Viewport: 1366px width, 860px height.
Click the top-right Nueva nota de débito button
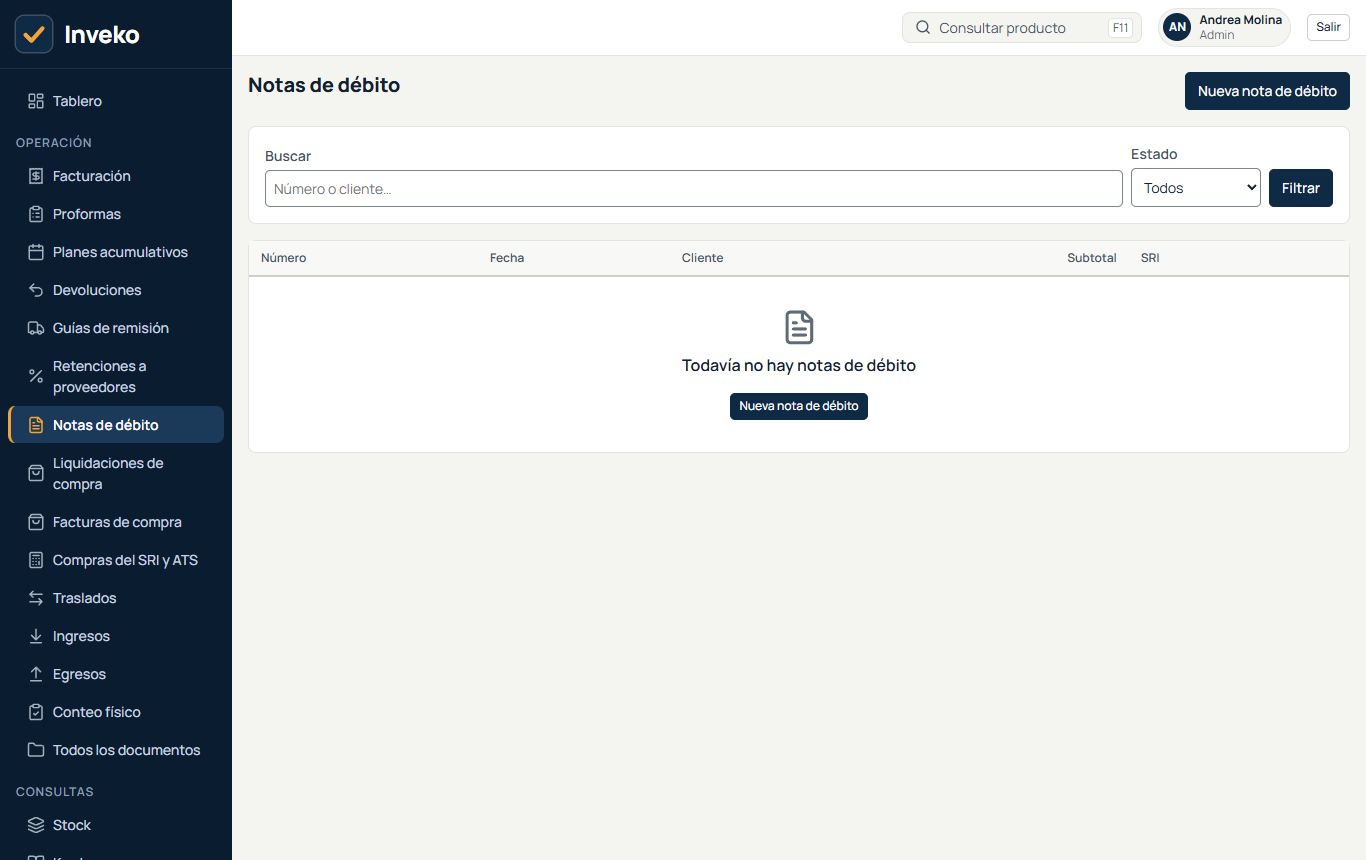(1267, 91)
